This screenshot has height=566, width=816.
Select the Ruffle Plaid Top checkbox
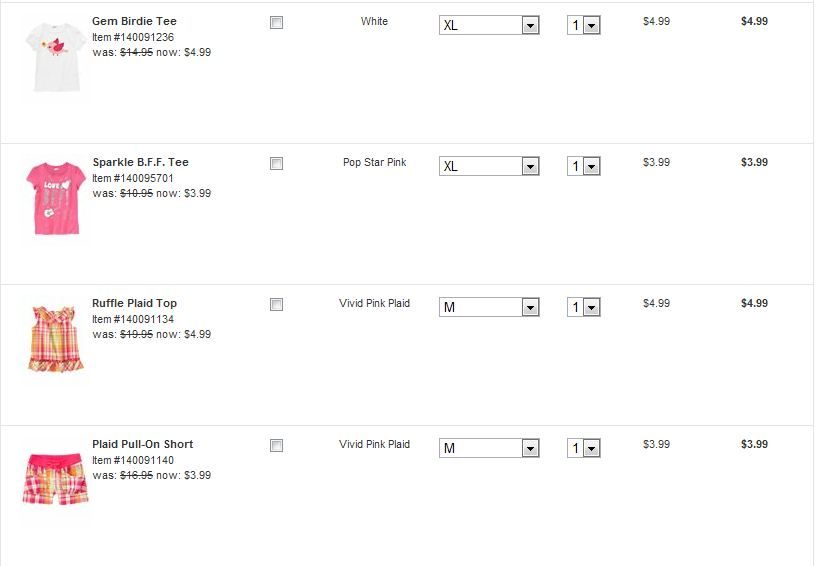pyautogui.click(x=277, y=304)
